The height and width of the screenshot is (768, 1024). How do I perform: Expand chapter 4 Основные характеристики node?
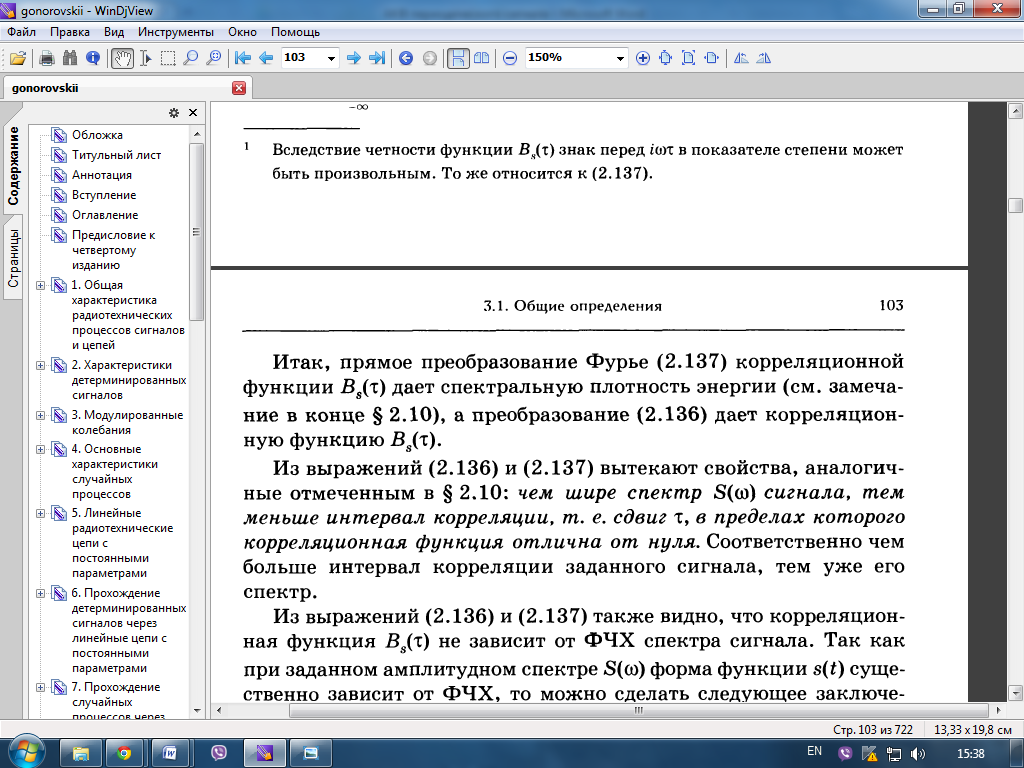pyautogui.click(x=40, y=449)
